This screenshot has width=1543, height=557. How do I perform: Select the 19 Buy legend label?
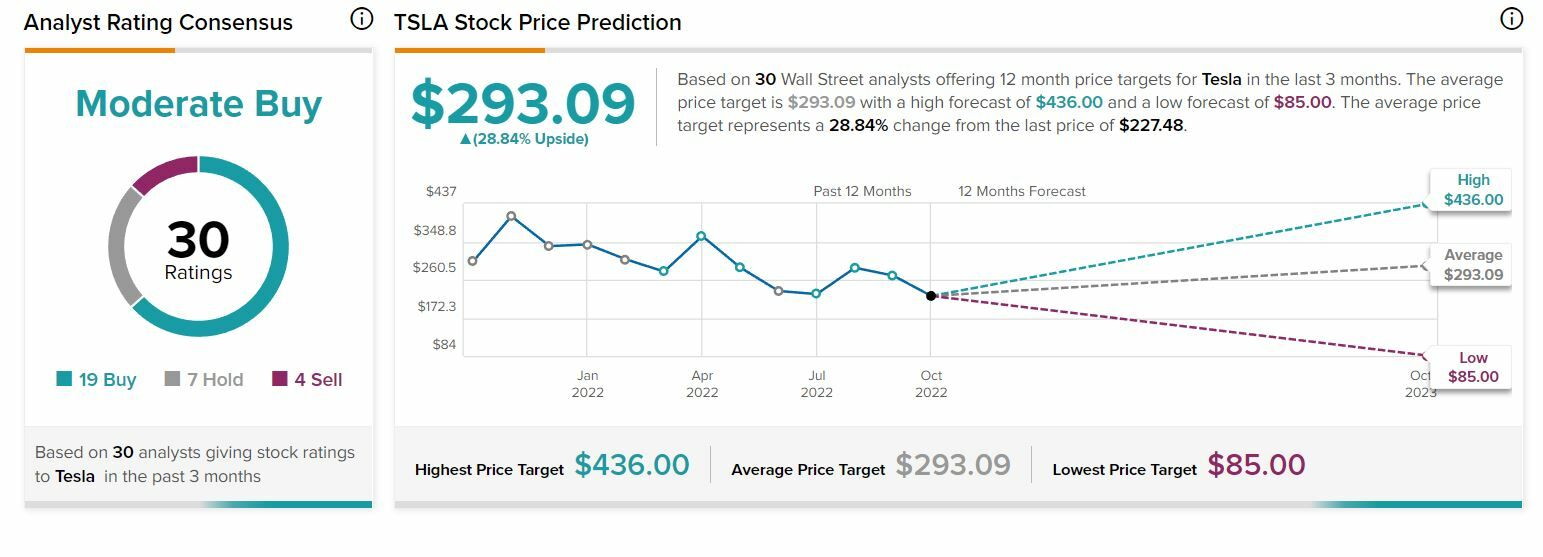click(x=107, y=380)
